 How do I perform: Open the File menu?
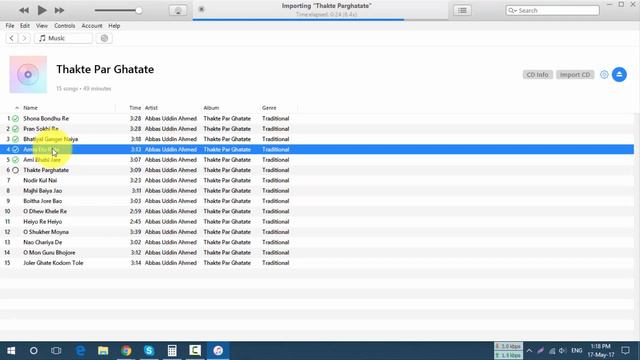(x=10, y=26)
